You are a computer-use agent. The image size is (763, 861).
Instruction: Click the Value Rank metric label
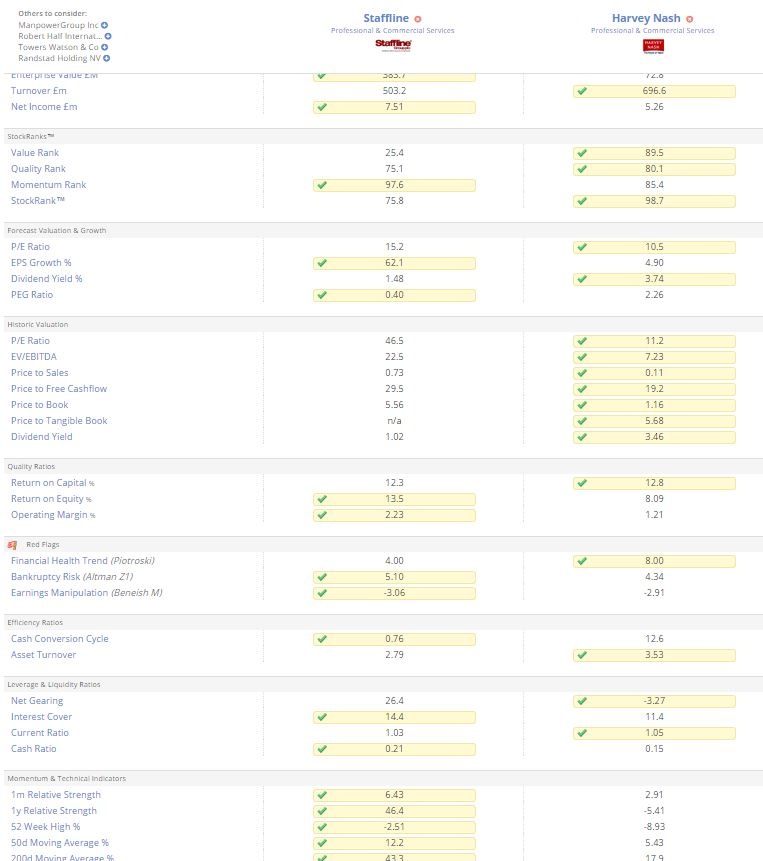35,153
